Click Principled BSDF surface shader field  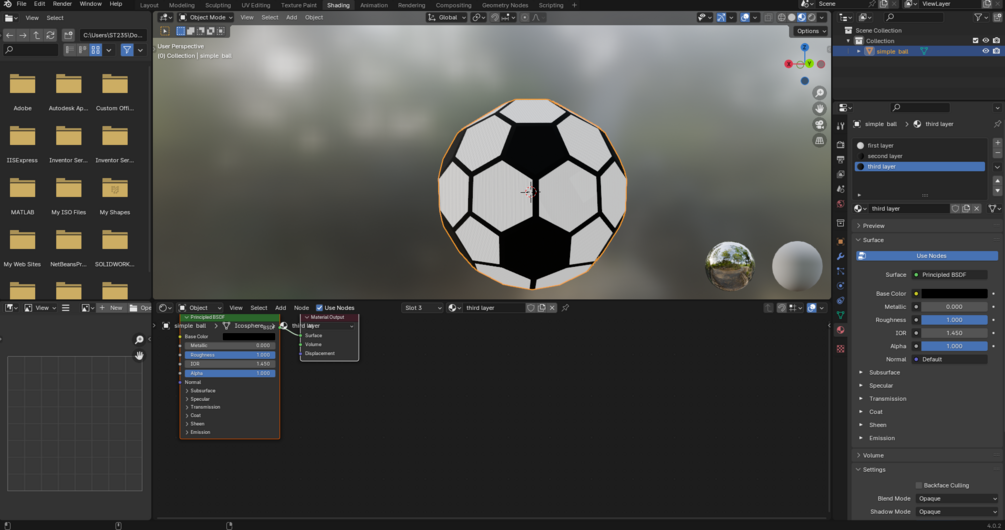950,274
